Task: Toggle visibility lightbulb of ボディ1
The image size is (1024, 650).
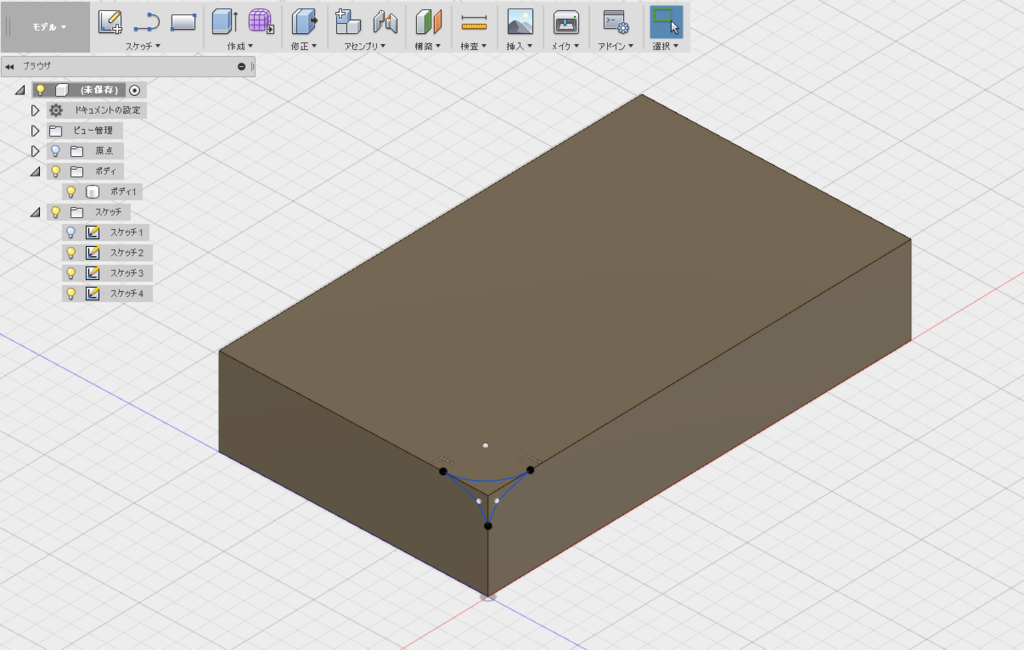Action: tap(72, 192)
